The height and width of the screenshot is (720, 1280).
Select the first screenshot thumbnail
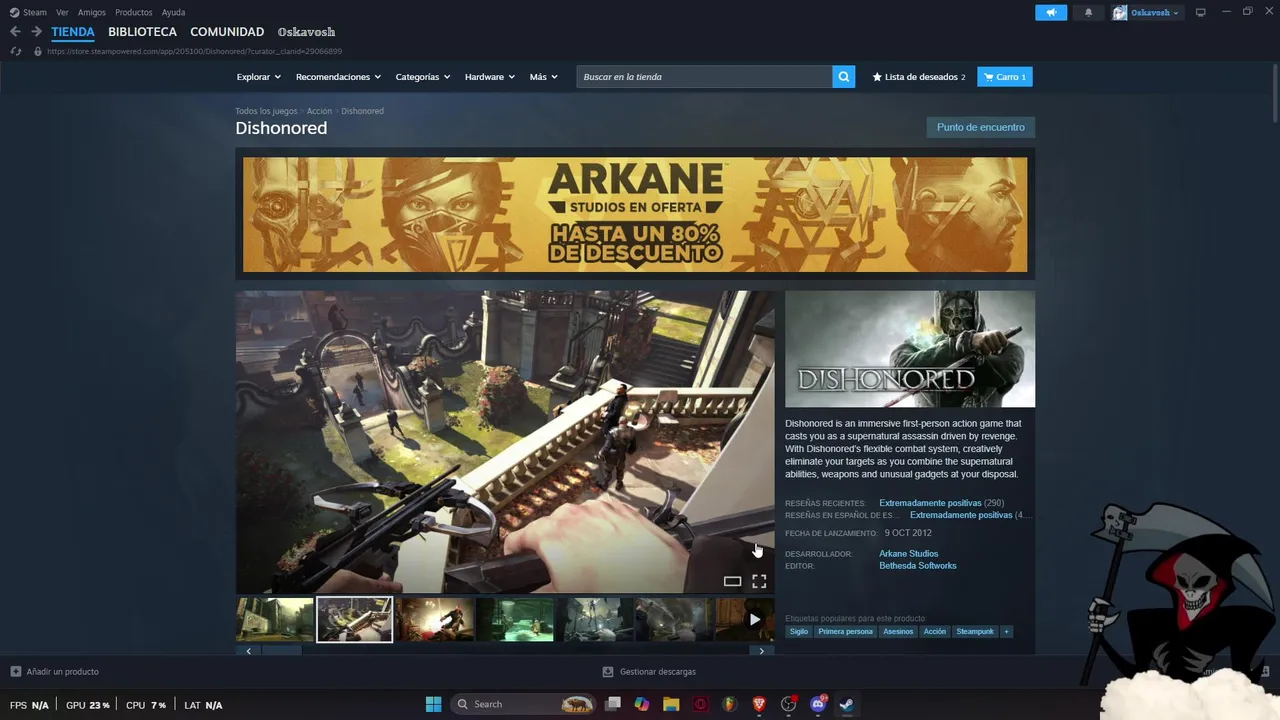pos(275,620)
